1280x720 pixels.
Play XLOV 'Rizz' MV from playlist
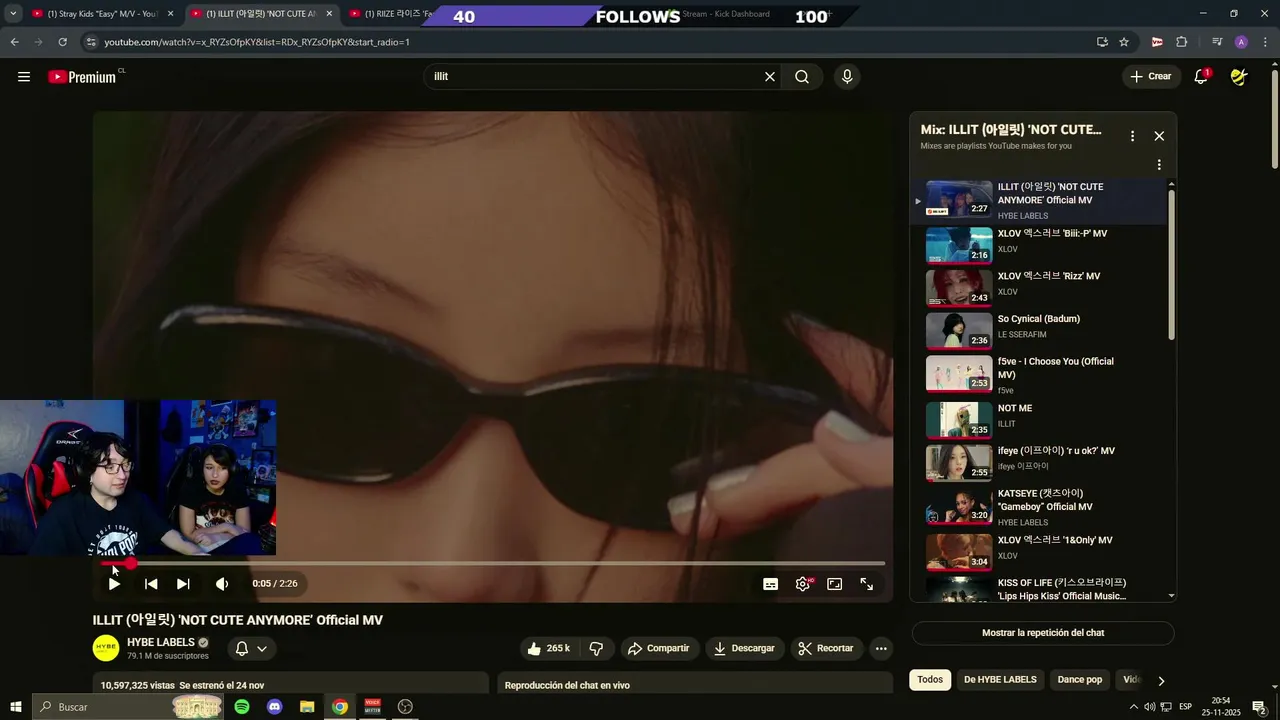click(1038, 287)
